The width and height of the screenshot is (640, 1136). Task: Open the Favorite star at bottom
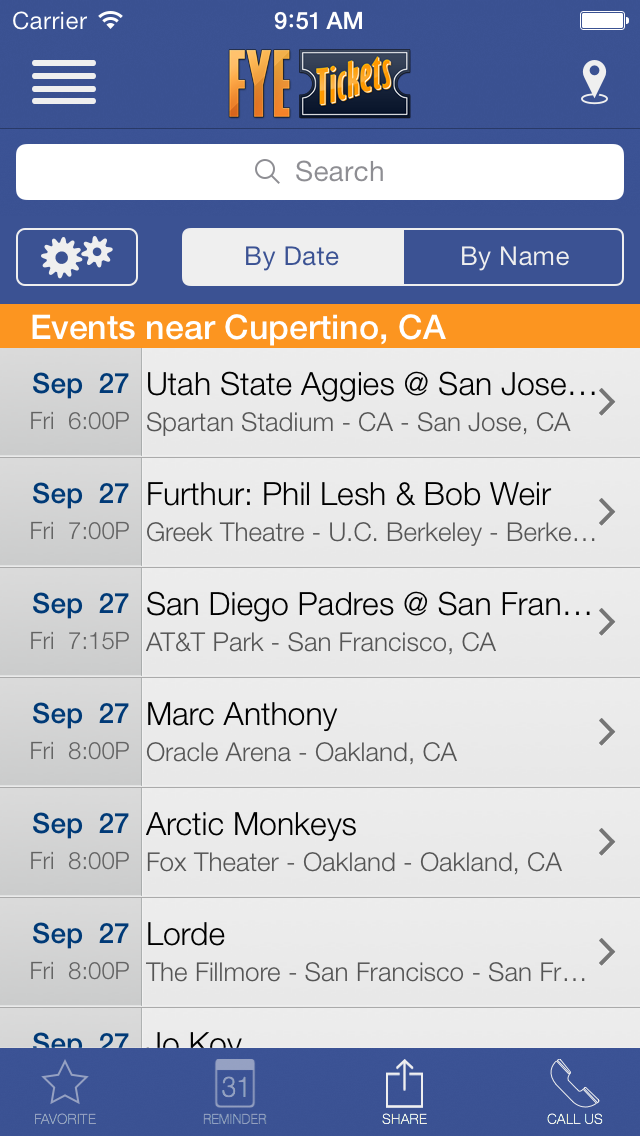tap(65, 1090)
